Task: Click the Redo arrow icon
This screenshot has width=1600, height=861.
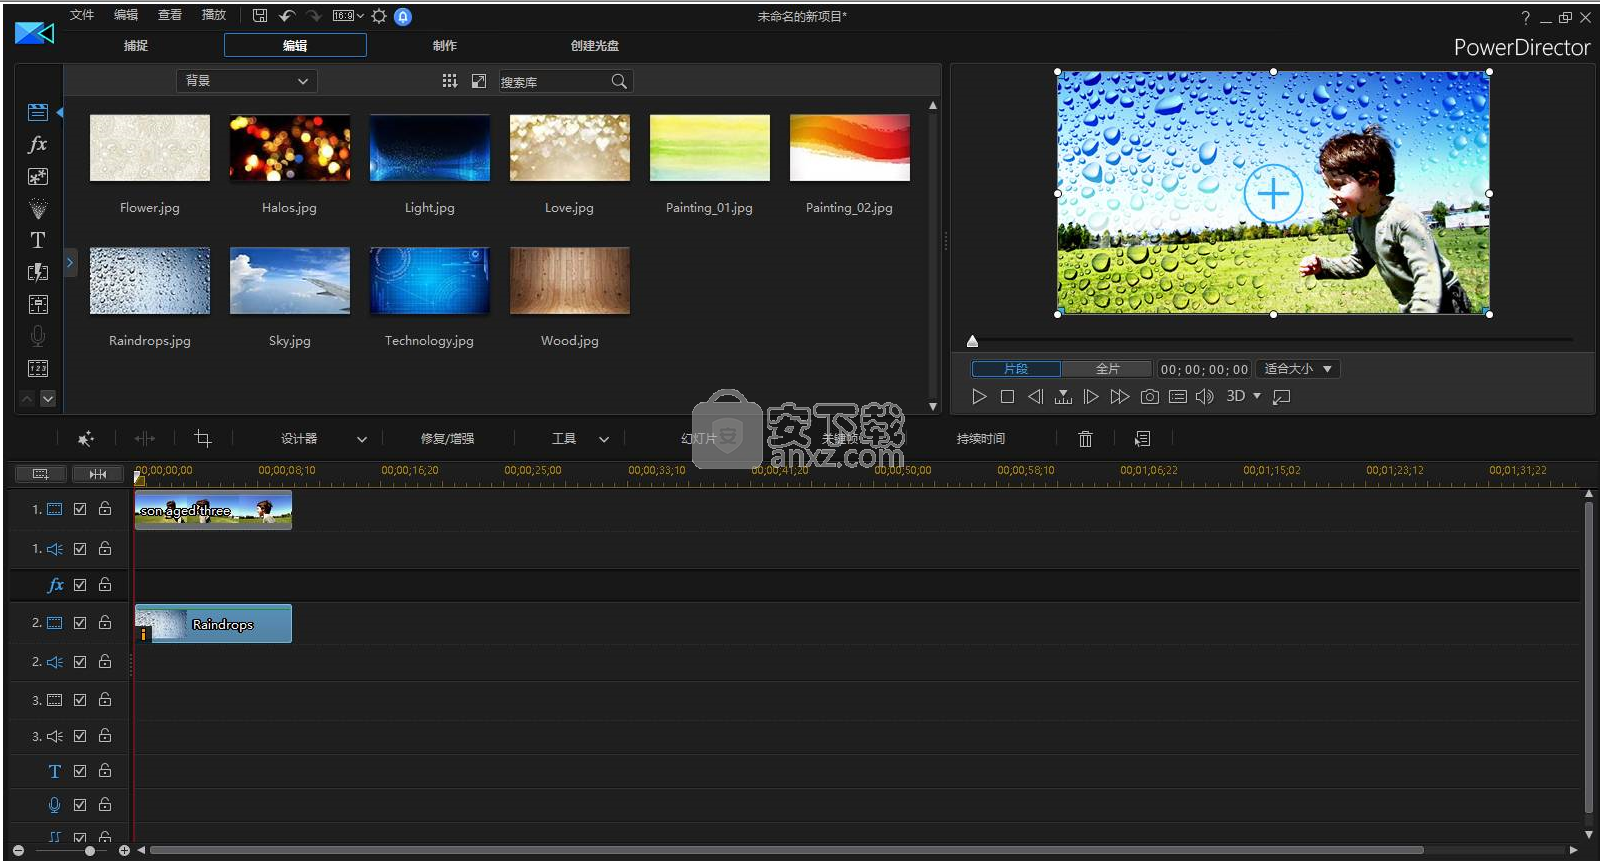Action: tap(314, 16)
